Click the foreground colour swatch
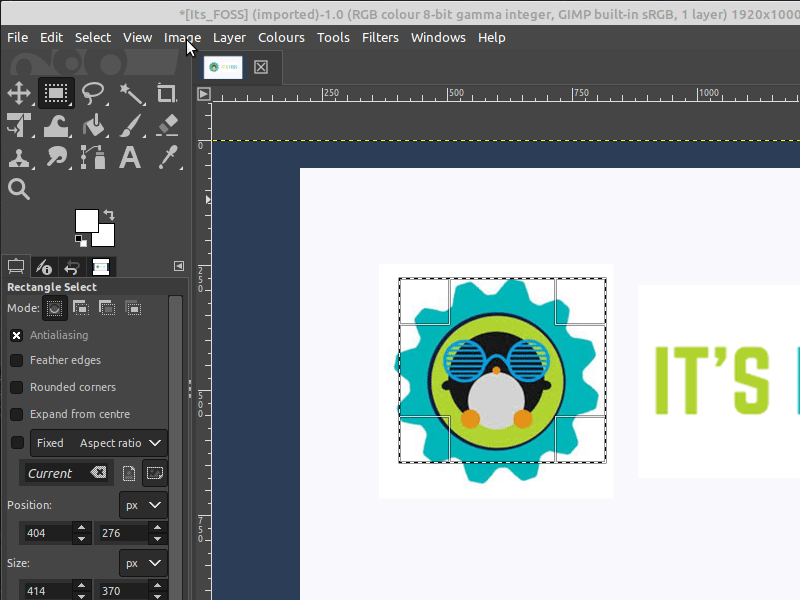The height and width of the screenshot is (600, 800). (86, 220)
